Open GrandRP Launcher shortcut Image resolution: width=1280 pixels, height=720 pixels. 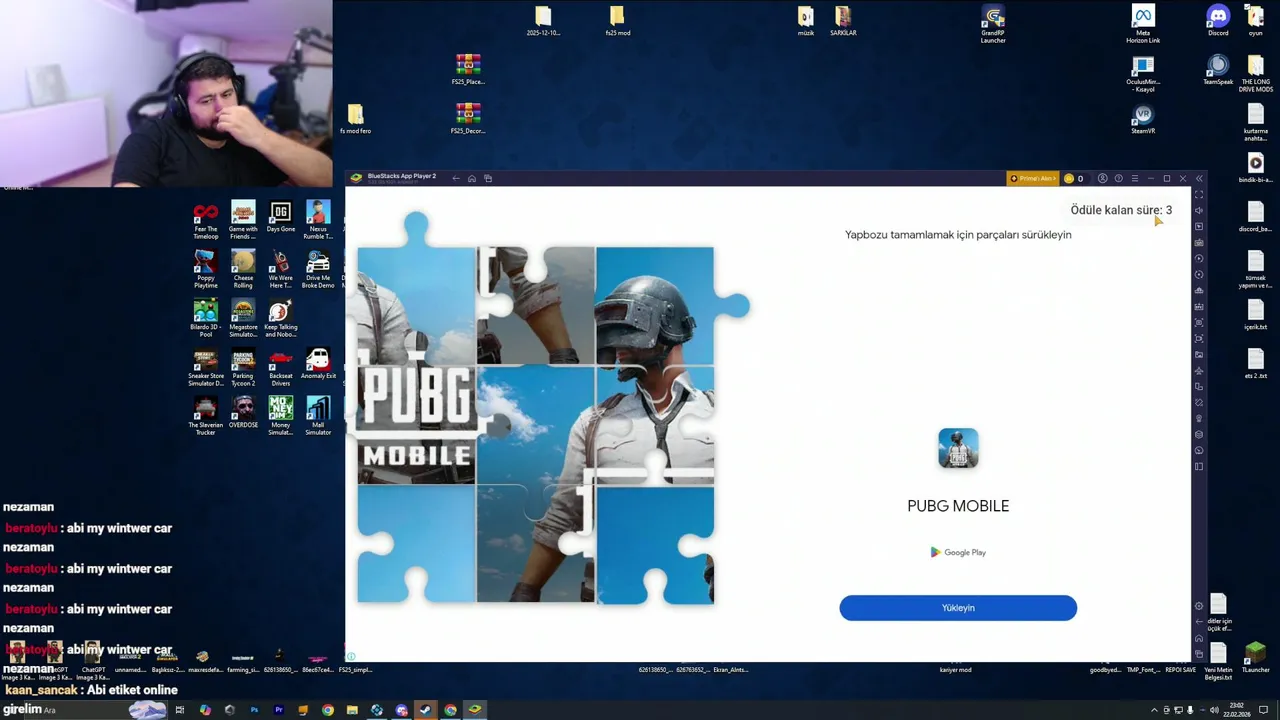click(x=993, y=24)
